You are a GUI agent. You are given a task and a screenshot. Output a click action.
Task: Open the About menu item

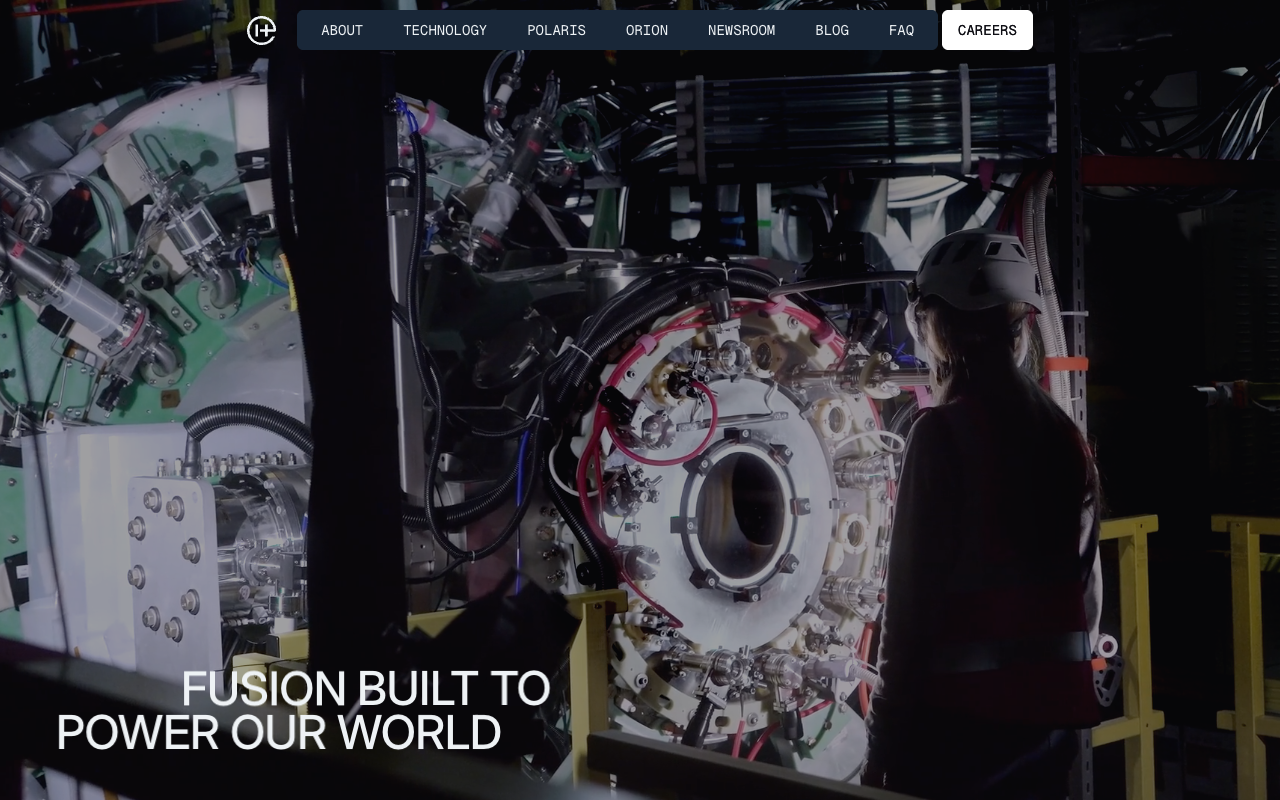(342, 30)
